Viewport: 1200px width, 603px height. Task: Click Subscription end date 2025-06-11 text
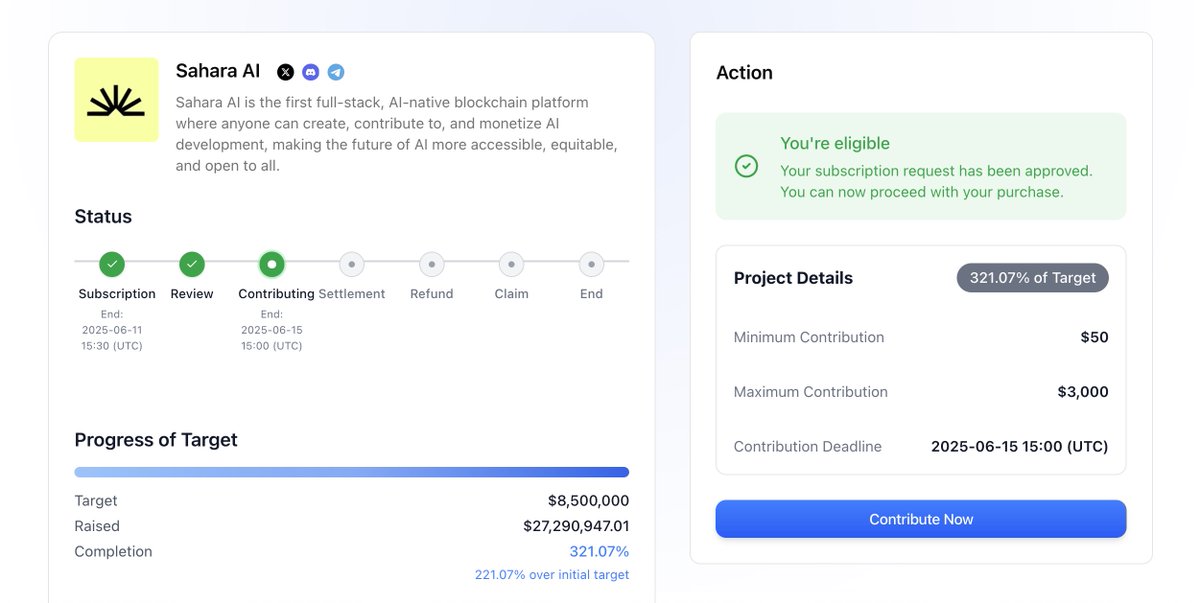[x=112, y=330]
